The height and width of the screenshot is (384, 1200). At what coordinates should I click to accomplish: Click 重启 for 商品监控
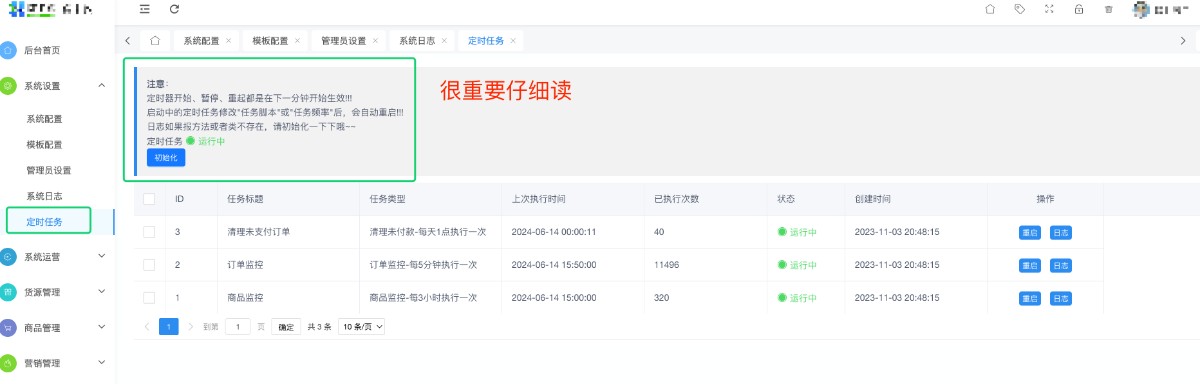coord(1030,298)
